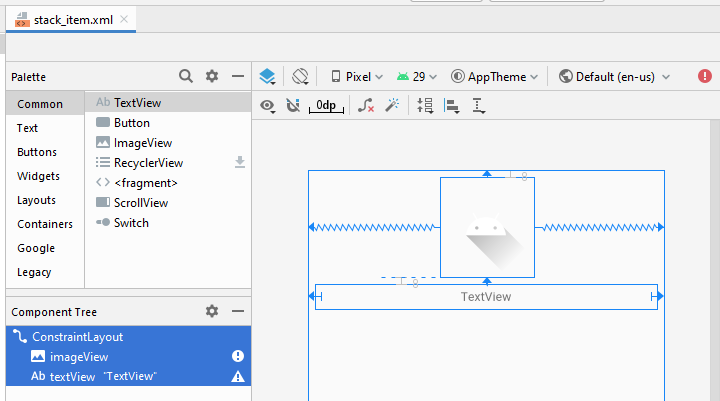The width and height of the screenshot is (720, 401).
Task: Select the Containers palette category
Action: pyautogui.click(x=45, y=224)
